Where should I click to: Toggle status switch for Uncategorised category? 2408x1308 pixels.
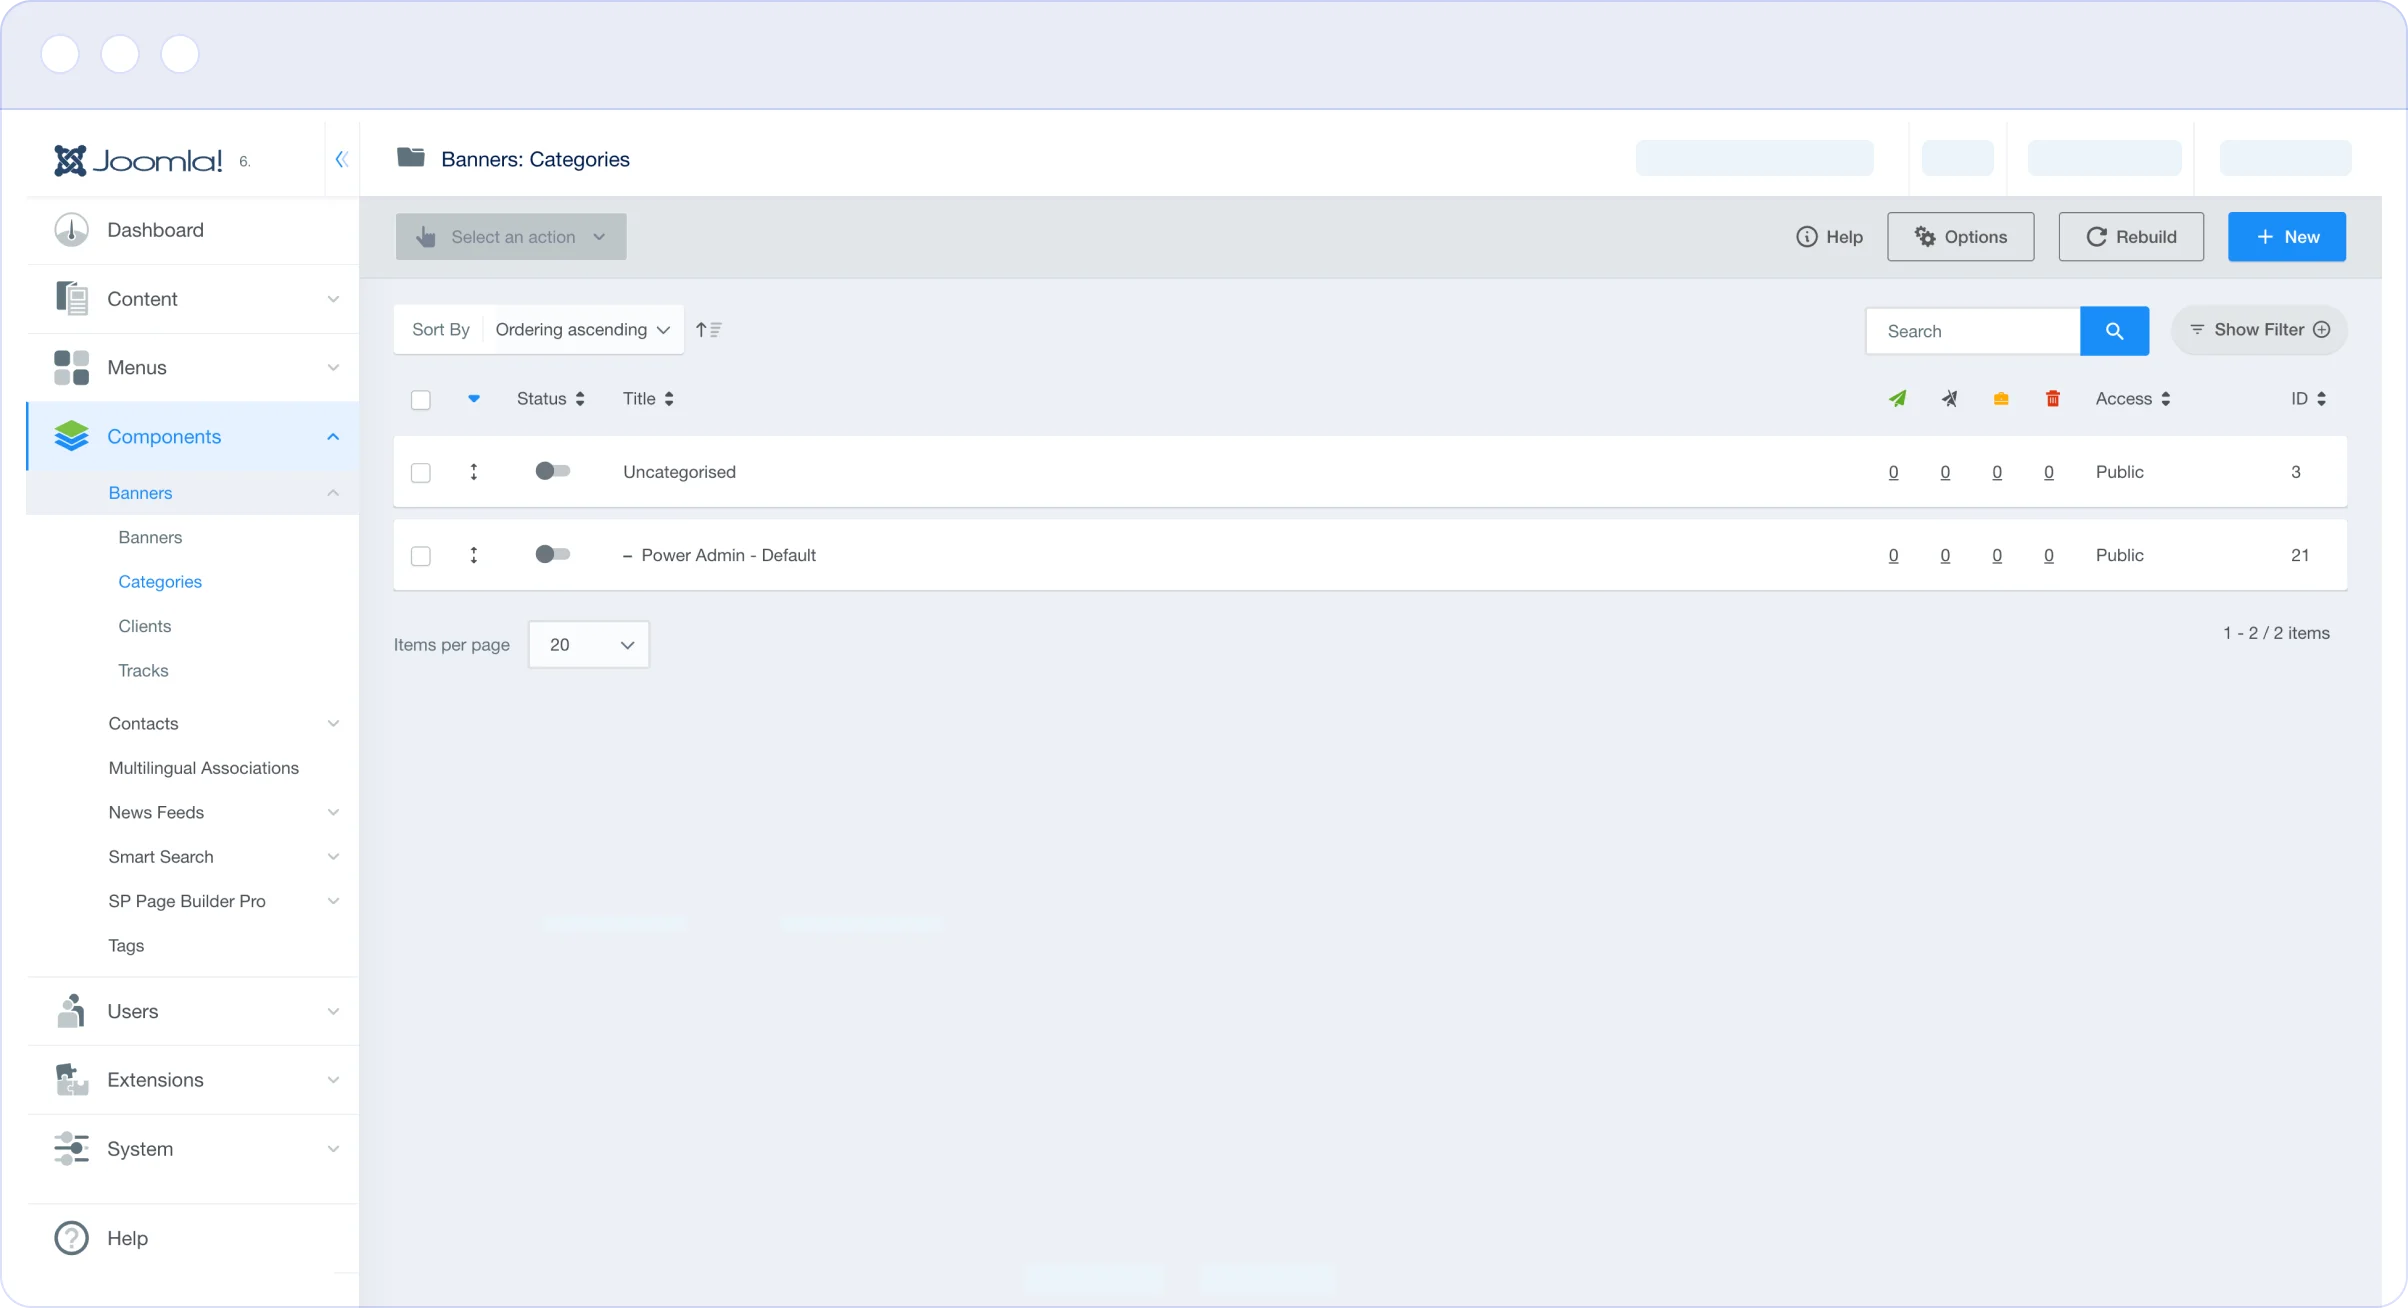point(552,471)
